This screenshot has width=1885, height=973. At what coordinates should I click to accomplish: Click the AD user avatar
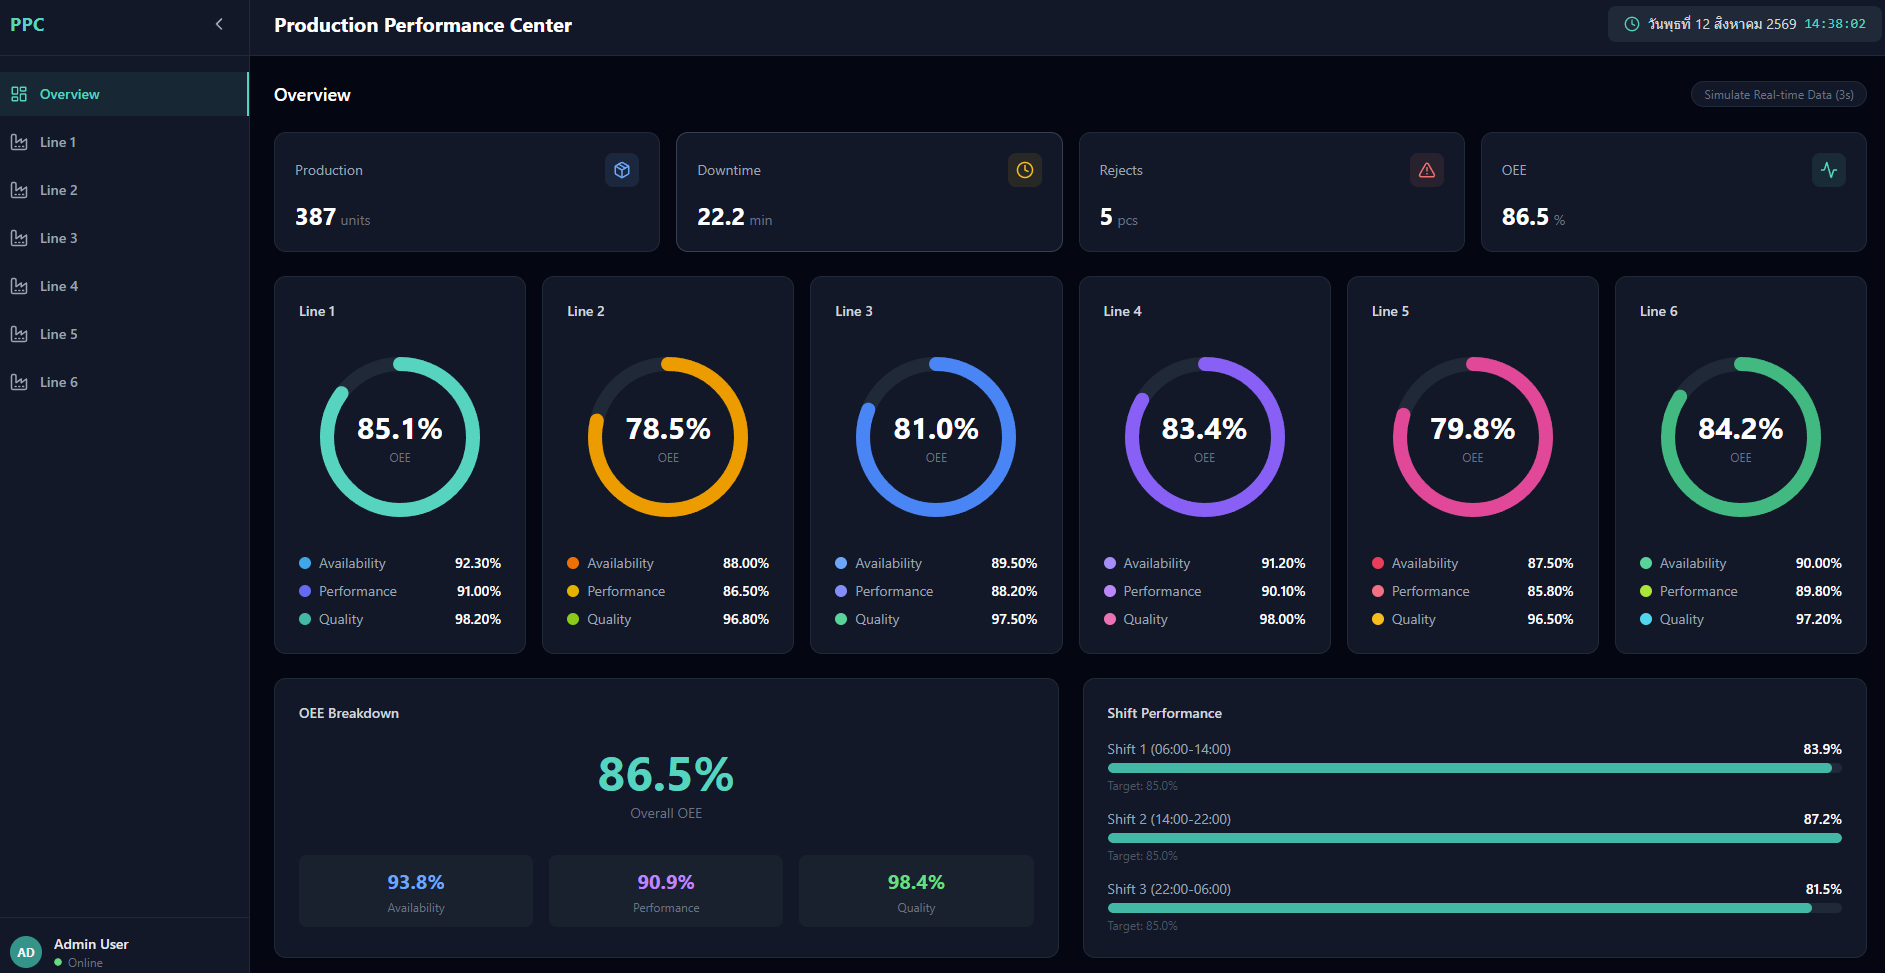tap(26, 952)
